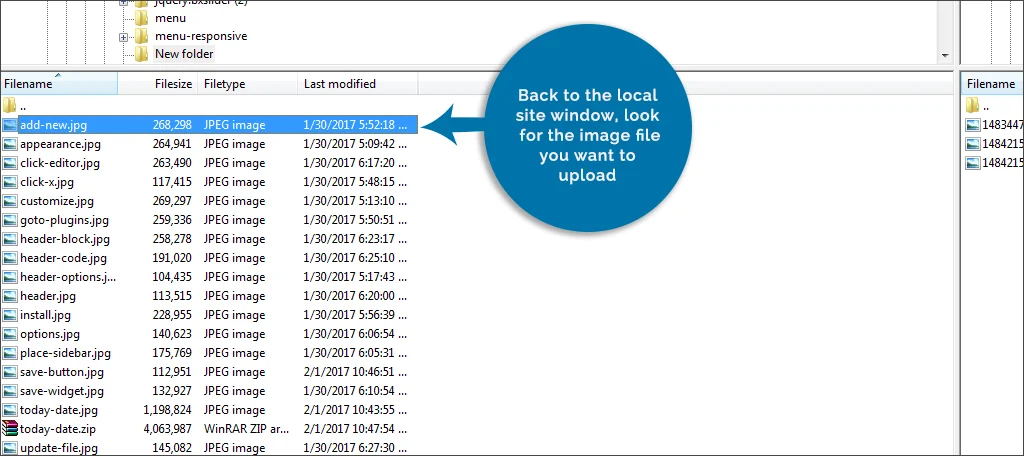Select the update-file.jpg file
This screenshot has width=1024, height=456.
tap(60, 448)
